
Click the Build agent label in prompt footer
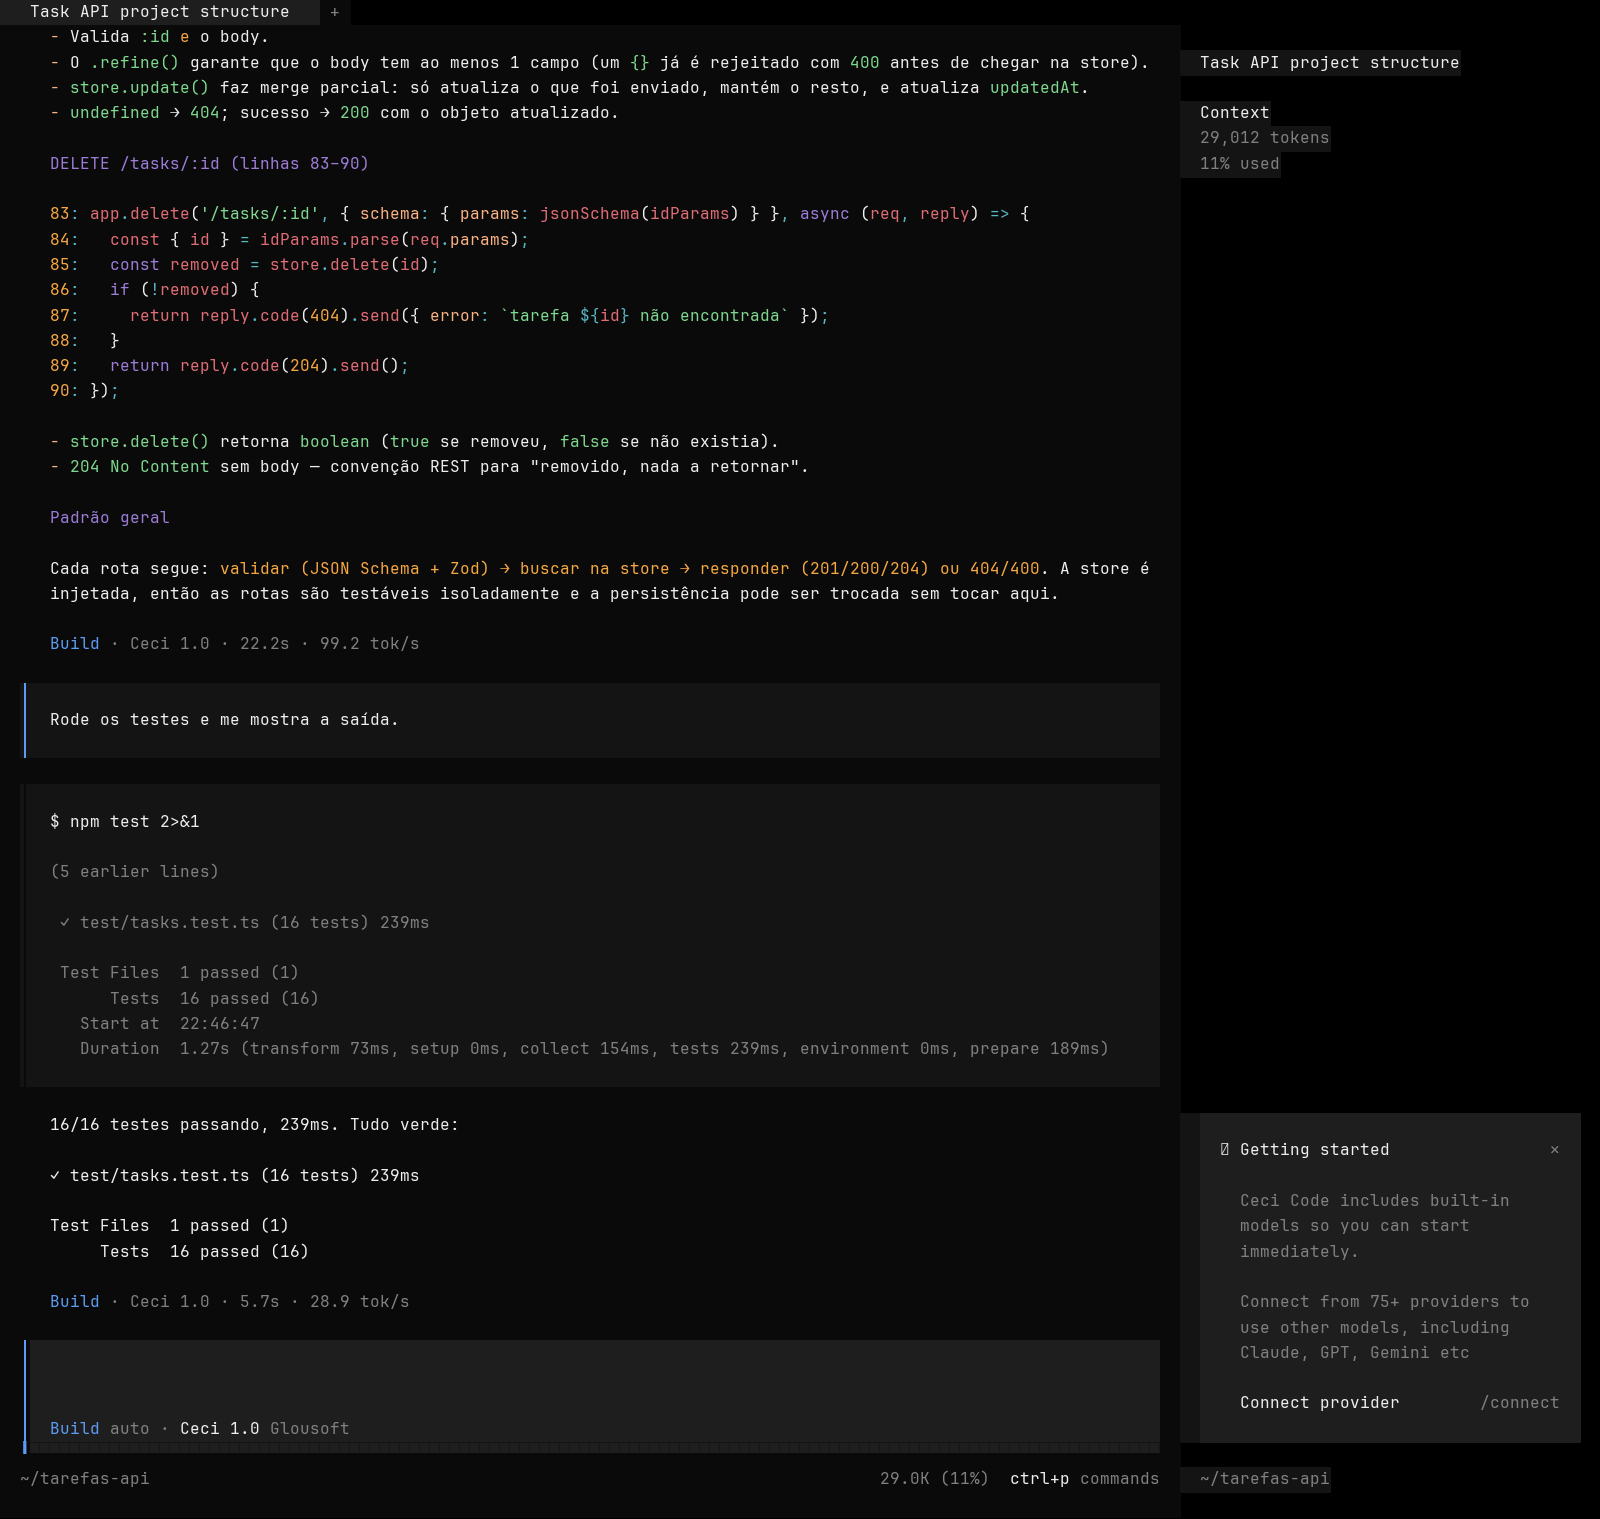coord(75,1429)
